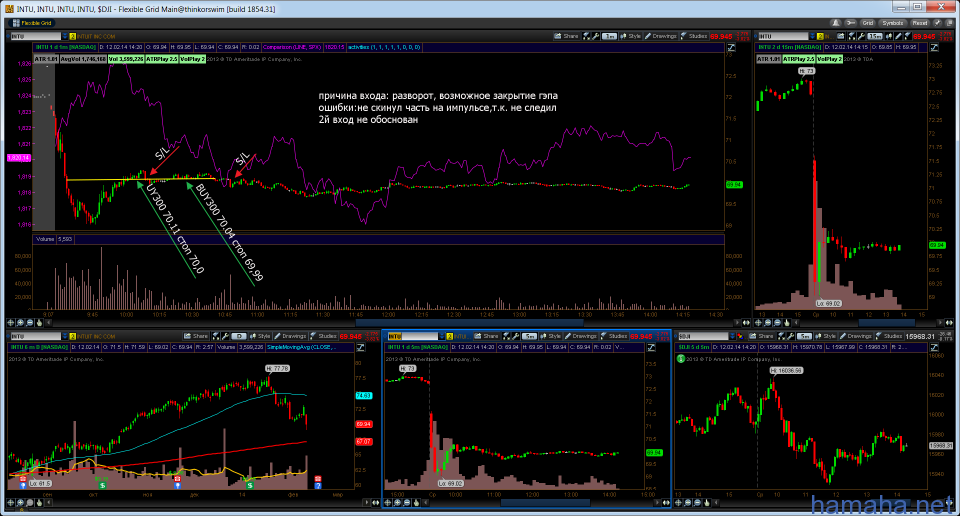
Task: Click the flask quick-study icon in main chart
Action: click(x=586, y=36)
